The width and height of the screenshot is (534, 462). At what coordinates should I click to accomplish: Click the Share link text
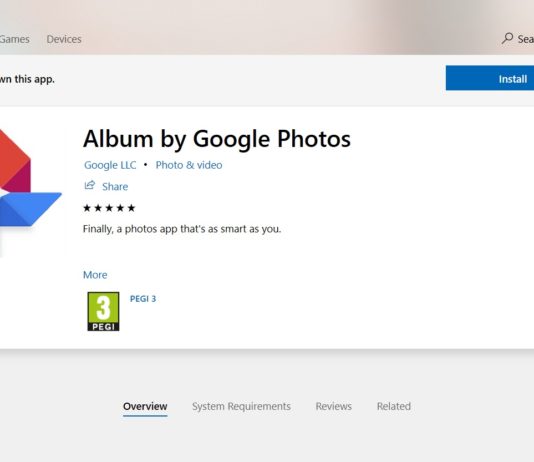click(x=115, y=187)
